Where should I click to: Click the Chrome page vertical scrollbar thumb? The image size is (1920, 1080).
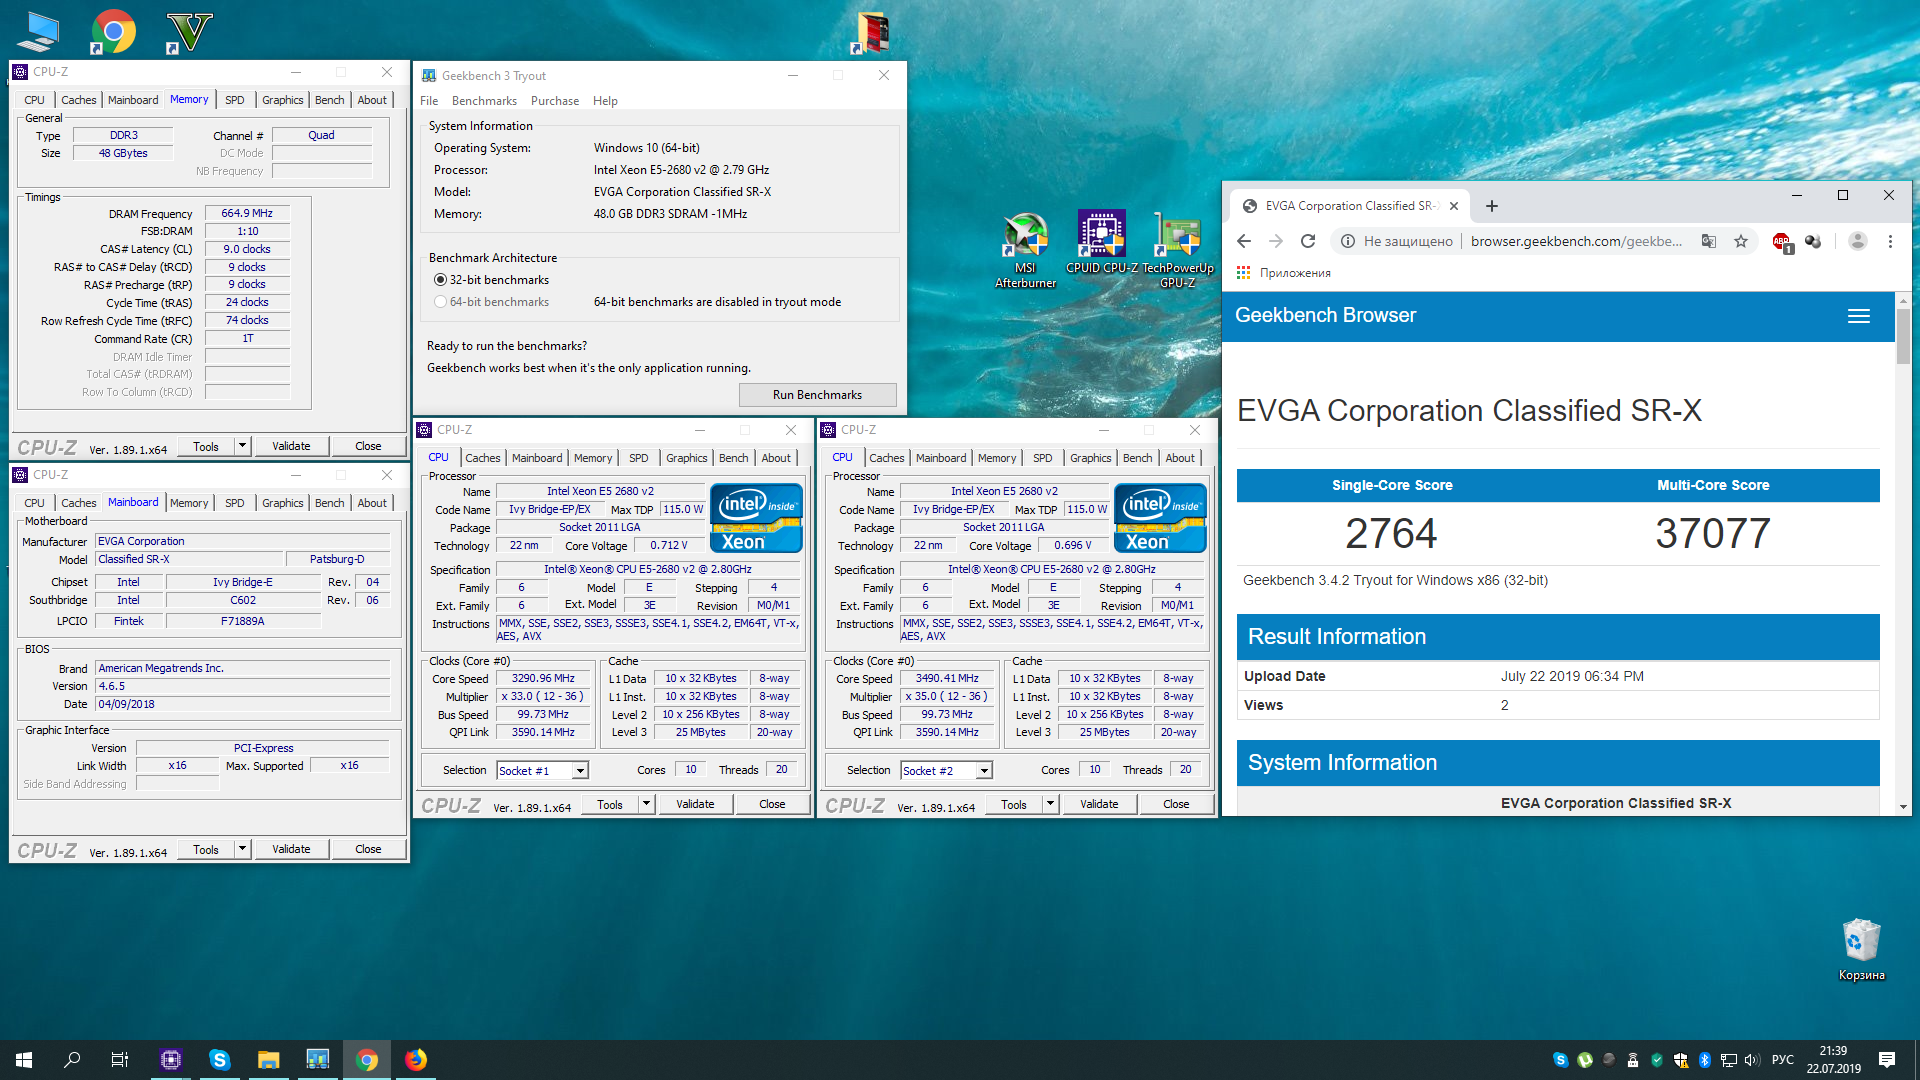(x=1903, y=337)
